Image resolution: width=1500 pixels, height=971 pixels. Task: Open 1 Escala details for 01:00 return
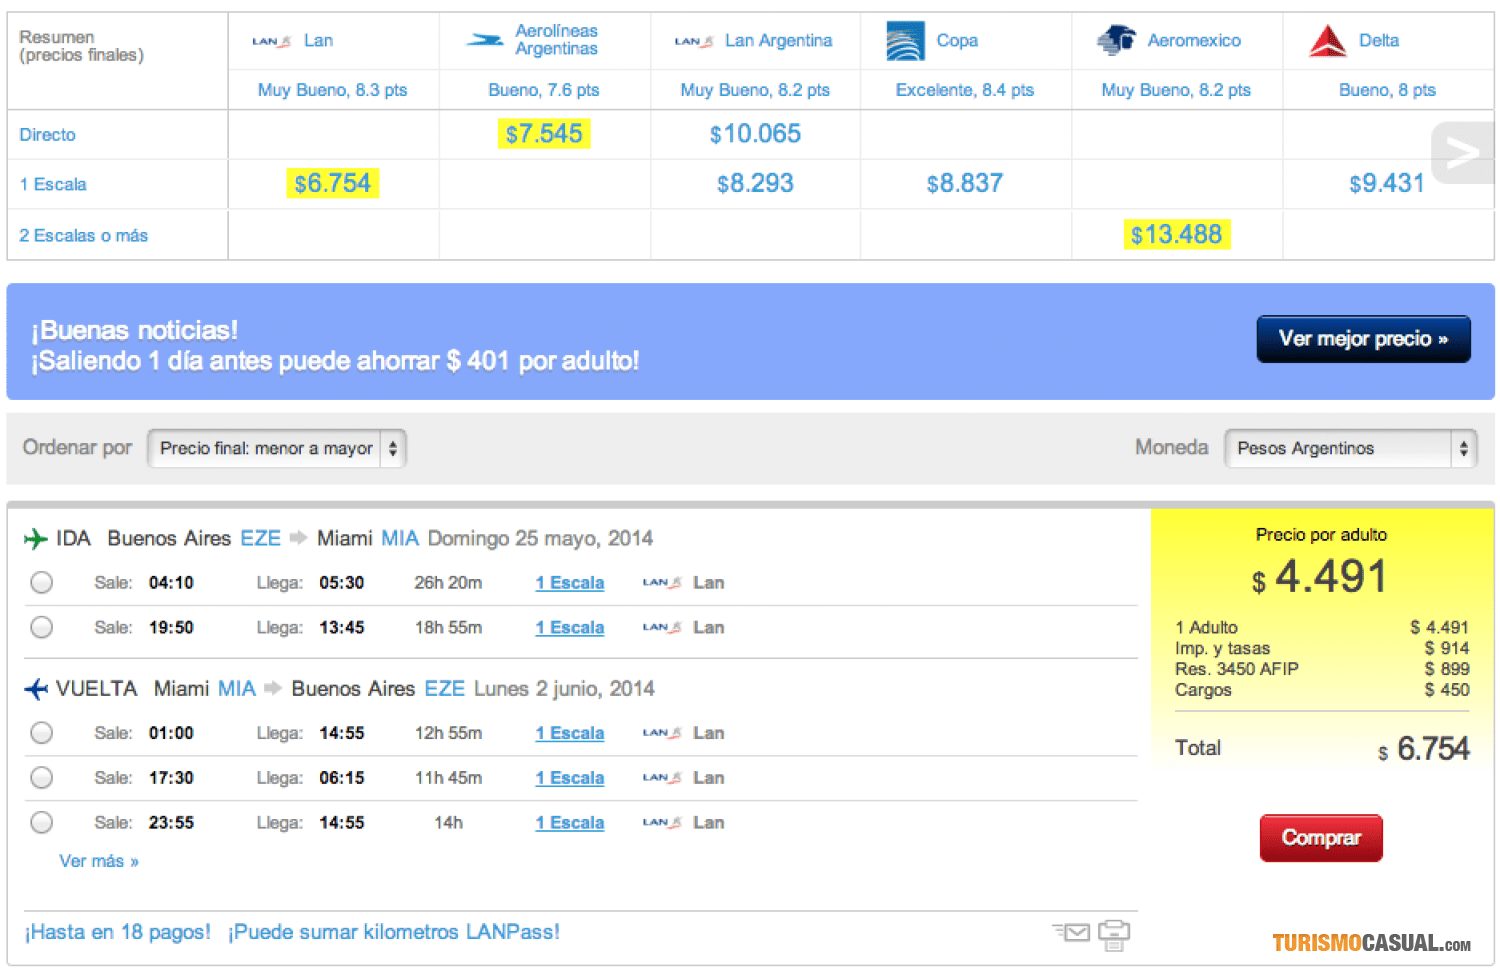[x=570, y=733]
